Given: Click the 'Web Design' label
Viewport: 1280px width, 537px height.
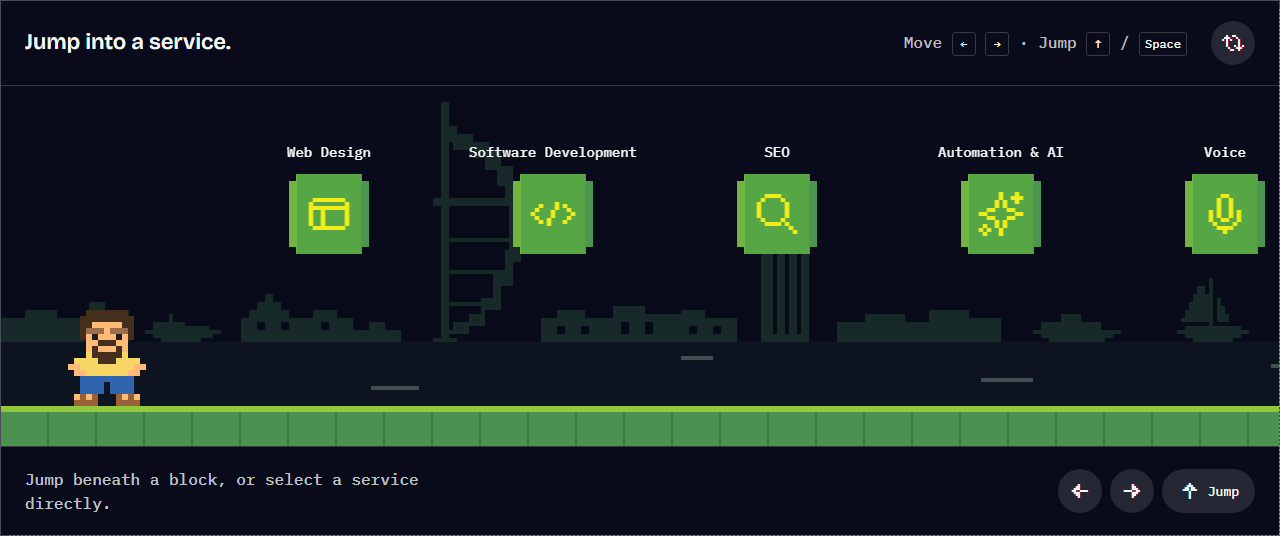Looking at the screenshot, I should pos(329,152).
